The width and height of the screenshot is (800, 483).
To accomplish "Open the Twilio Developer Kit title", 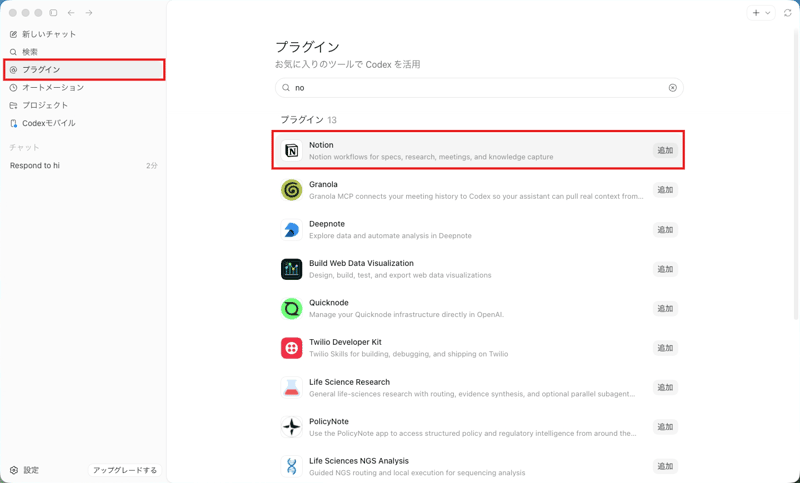I will pos(345,342).
